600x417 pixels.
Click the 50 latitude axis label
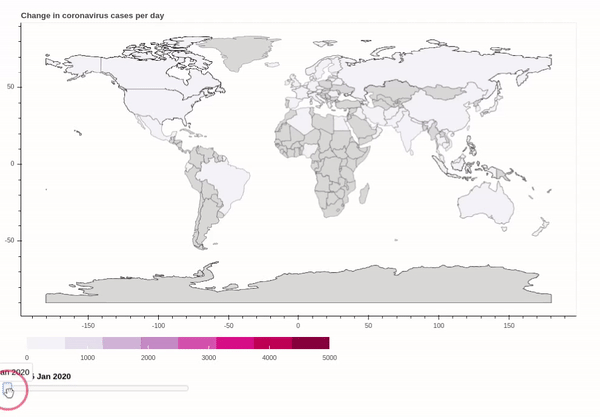[10, 87]
